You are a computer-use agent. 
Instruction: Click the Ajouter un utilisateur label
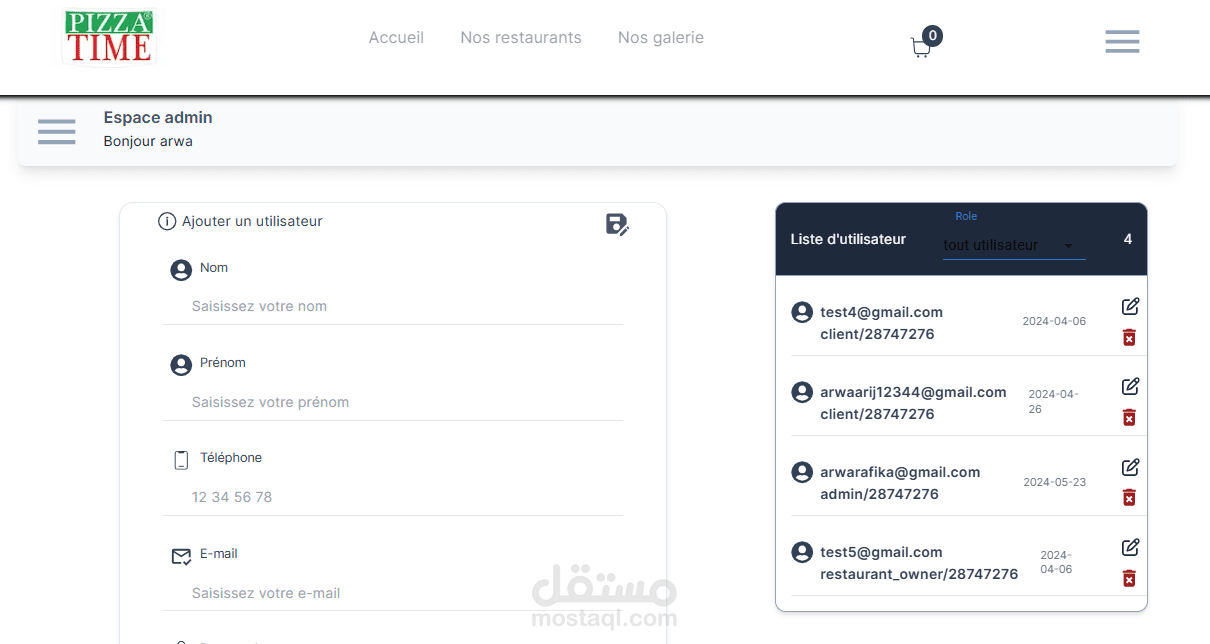pyautogui.click(x=252, y=221)
